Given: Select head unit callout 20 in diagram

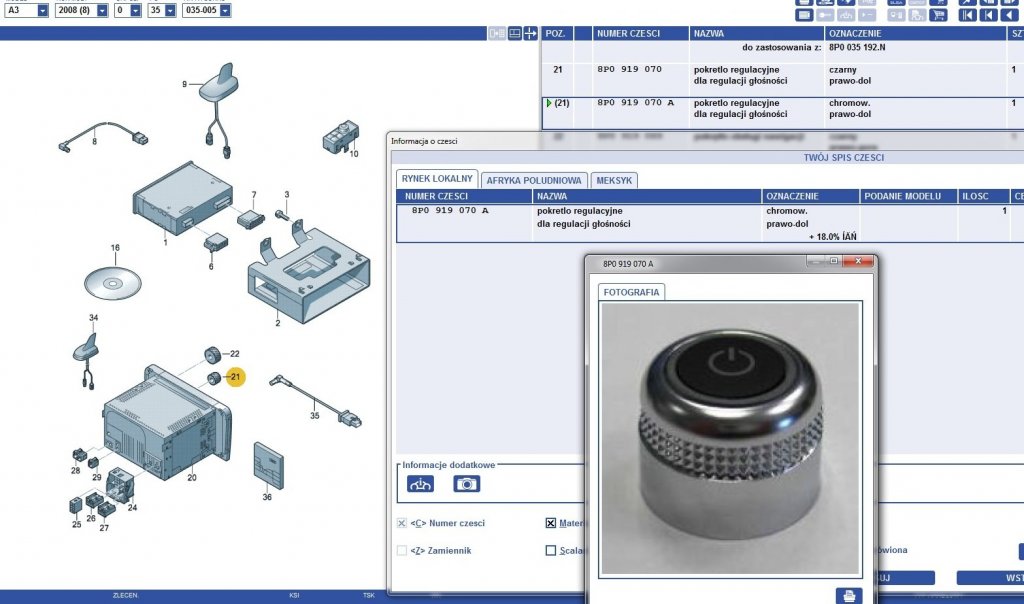Looking at the screenshot, I should (192, 477).
